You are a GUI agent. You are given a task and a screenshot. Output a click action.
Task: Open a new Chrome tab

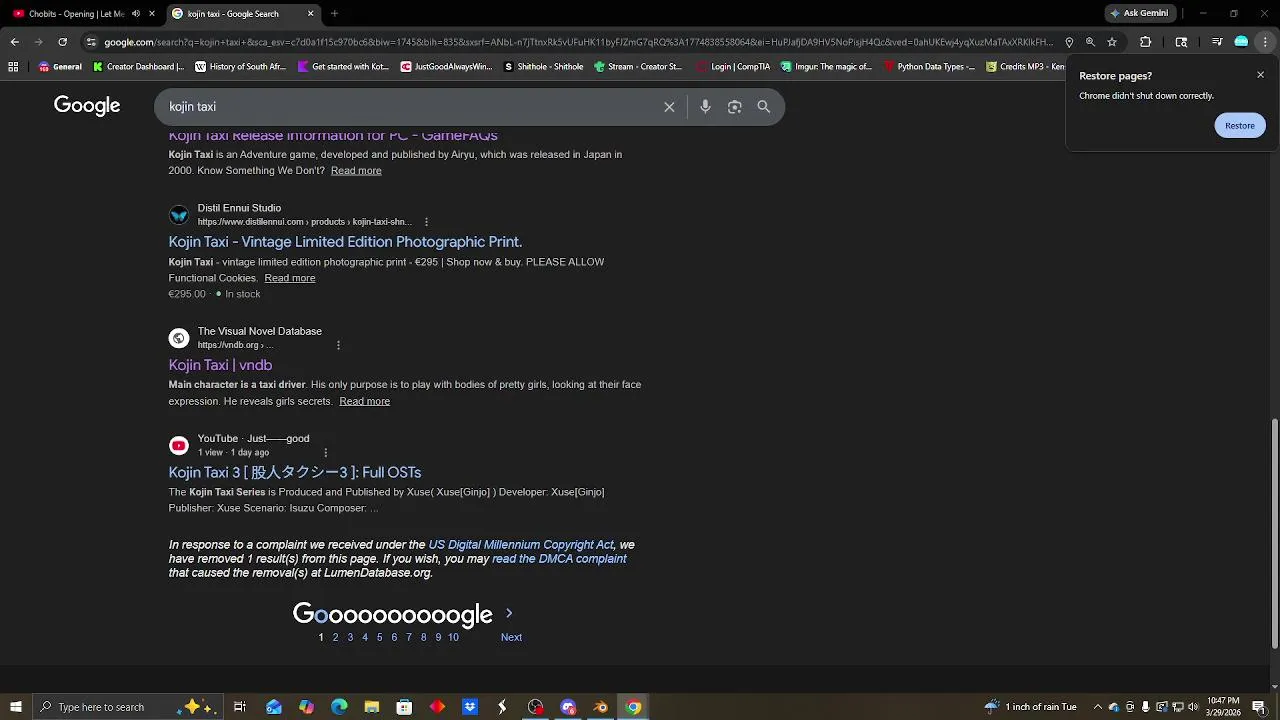click(x=334, y=14)
